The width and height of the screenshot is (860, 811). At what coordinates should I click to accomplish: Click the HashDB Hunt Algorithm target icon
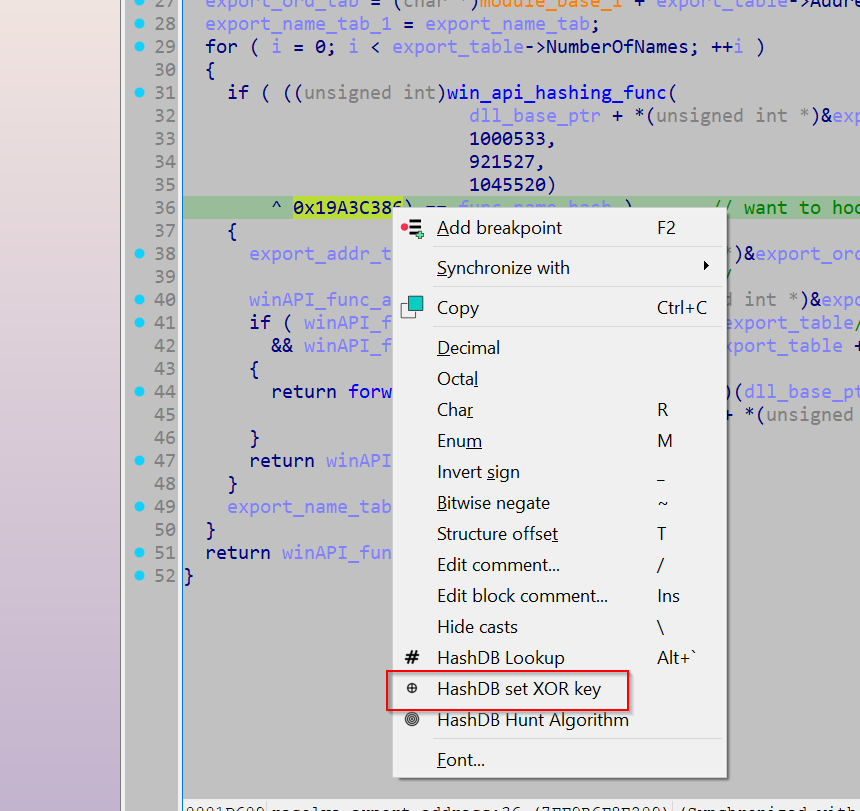(412, 720)
